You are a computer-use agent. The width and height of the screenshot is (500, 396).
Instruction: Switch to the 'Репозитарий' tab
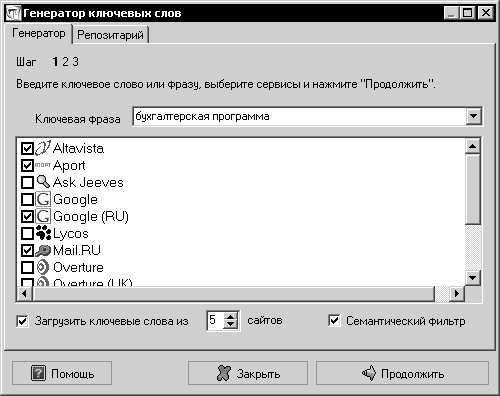pyautogui.click(x=110, y=35)
